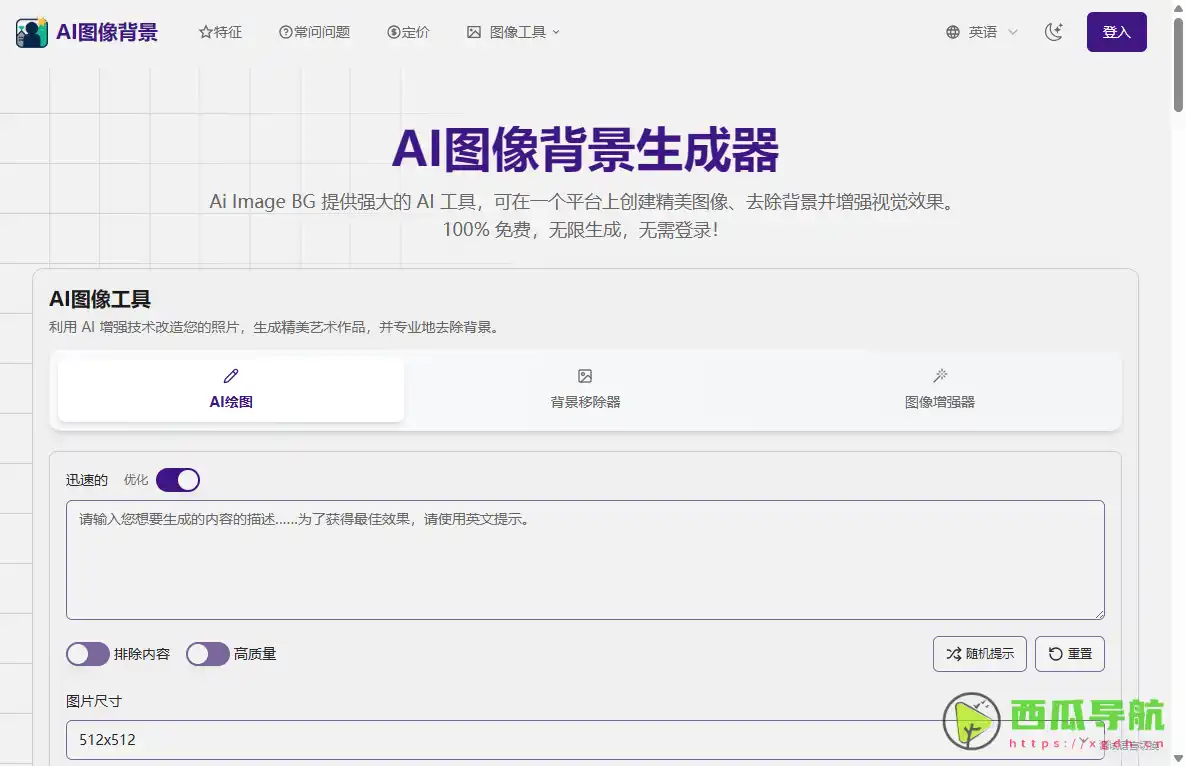The height and width of the screenshot is (766, 1186).
Task: Click the page vertical scrollbar thumb
Action: coord(1178,65)
